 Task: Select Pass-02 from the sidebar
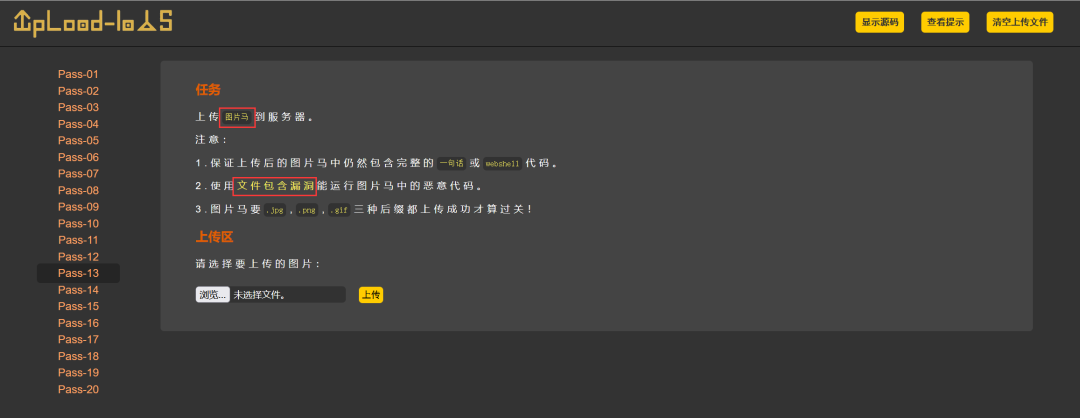click(x=78, y=91)
